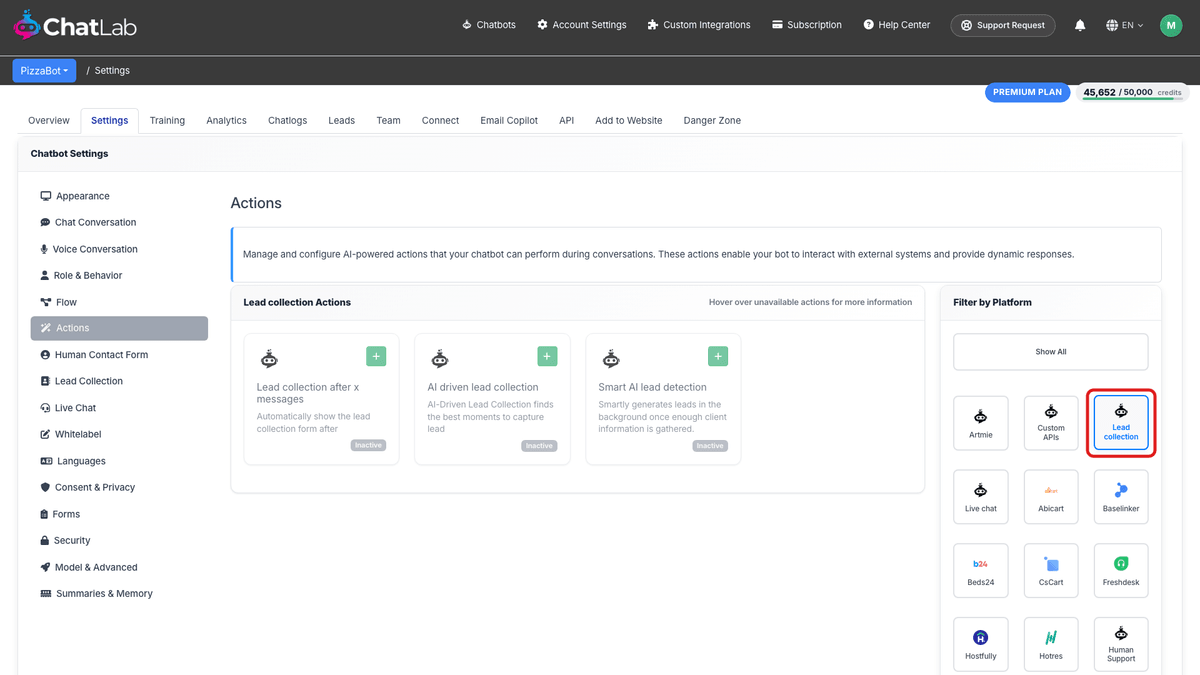This screenshot has width=1200, height=675.
Task: Click the ChatLab logo
Action: tap(75, 26)
